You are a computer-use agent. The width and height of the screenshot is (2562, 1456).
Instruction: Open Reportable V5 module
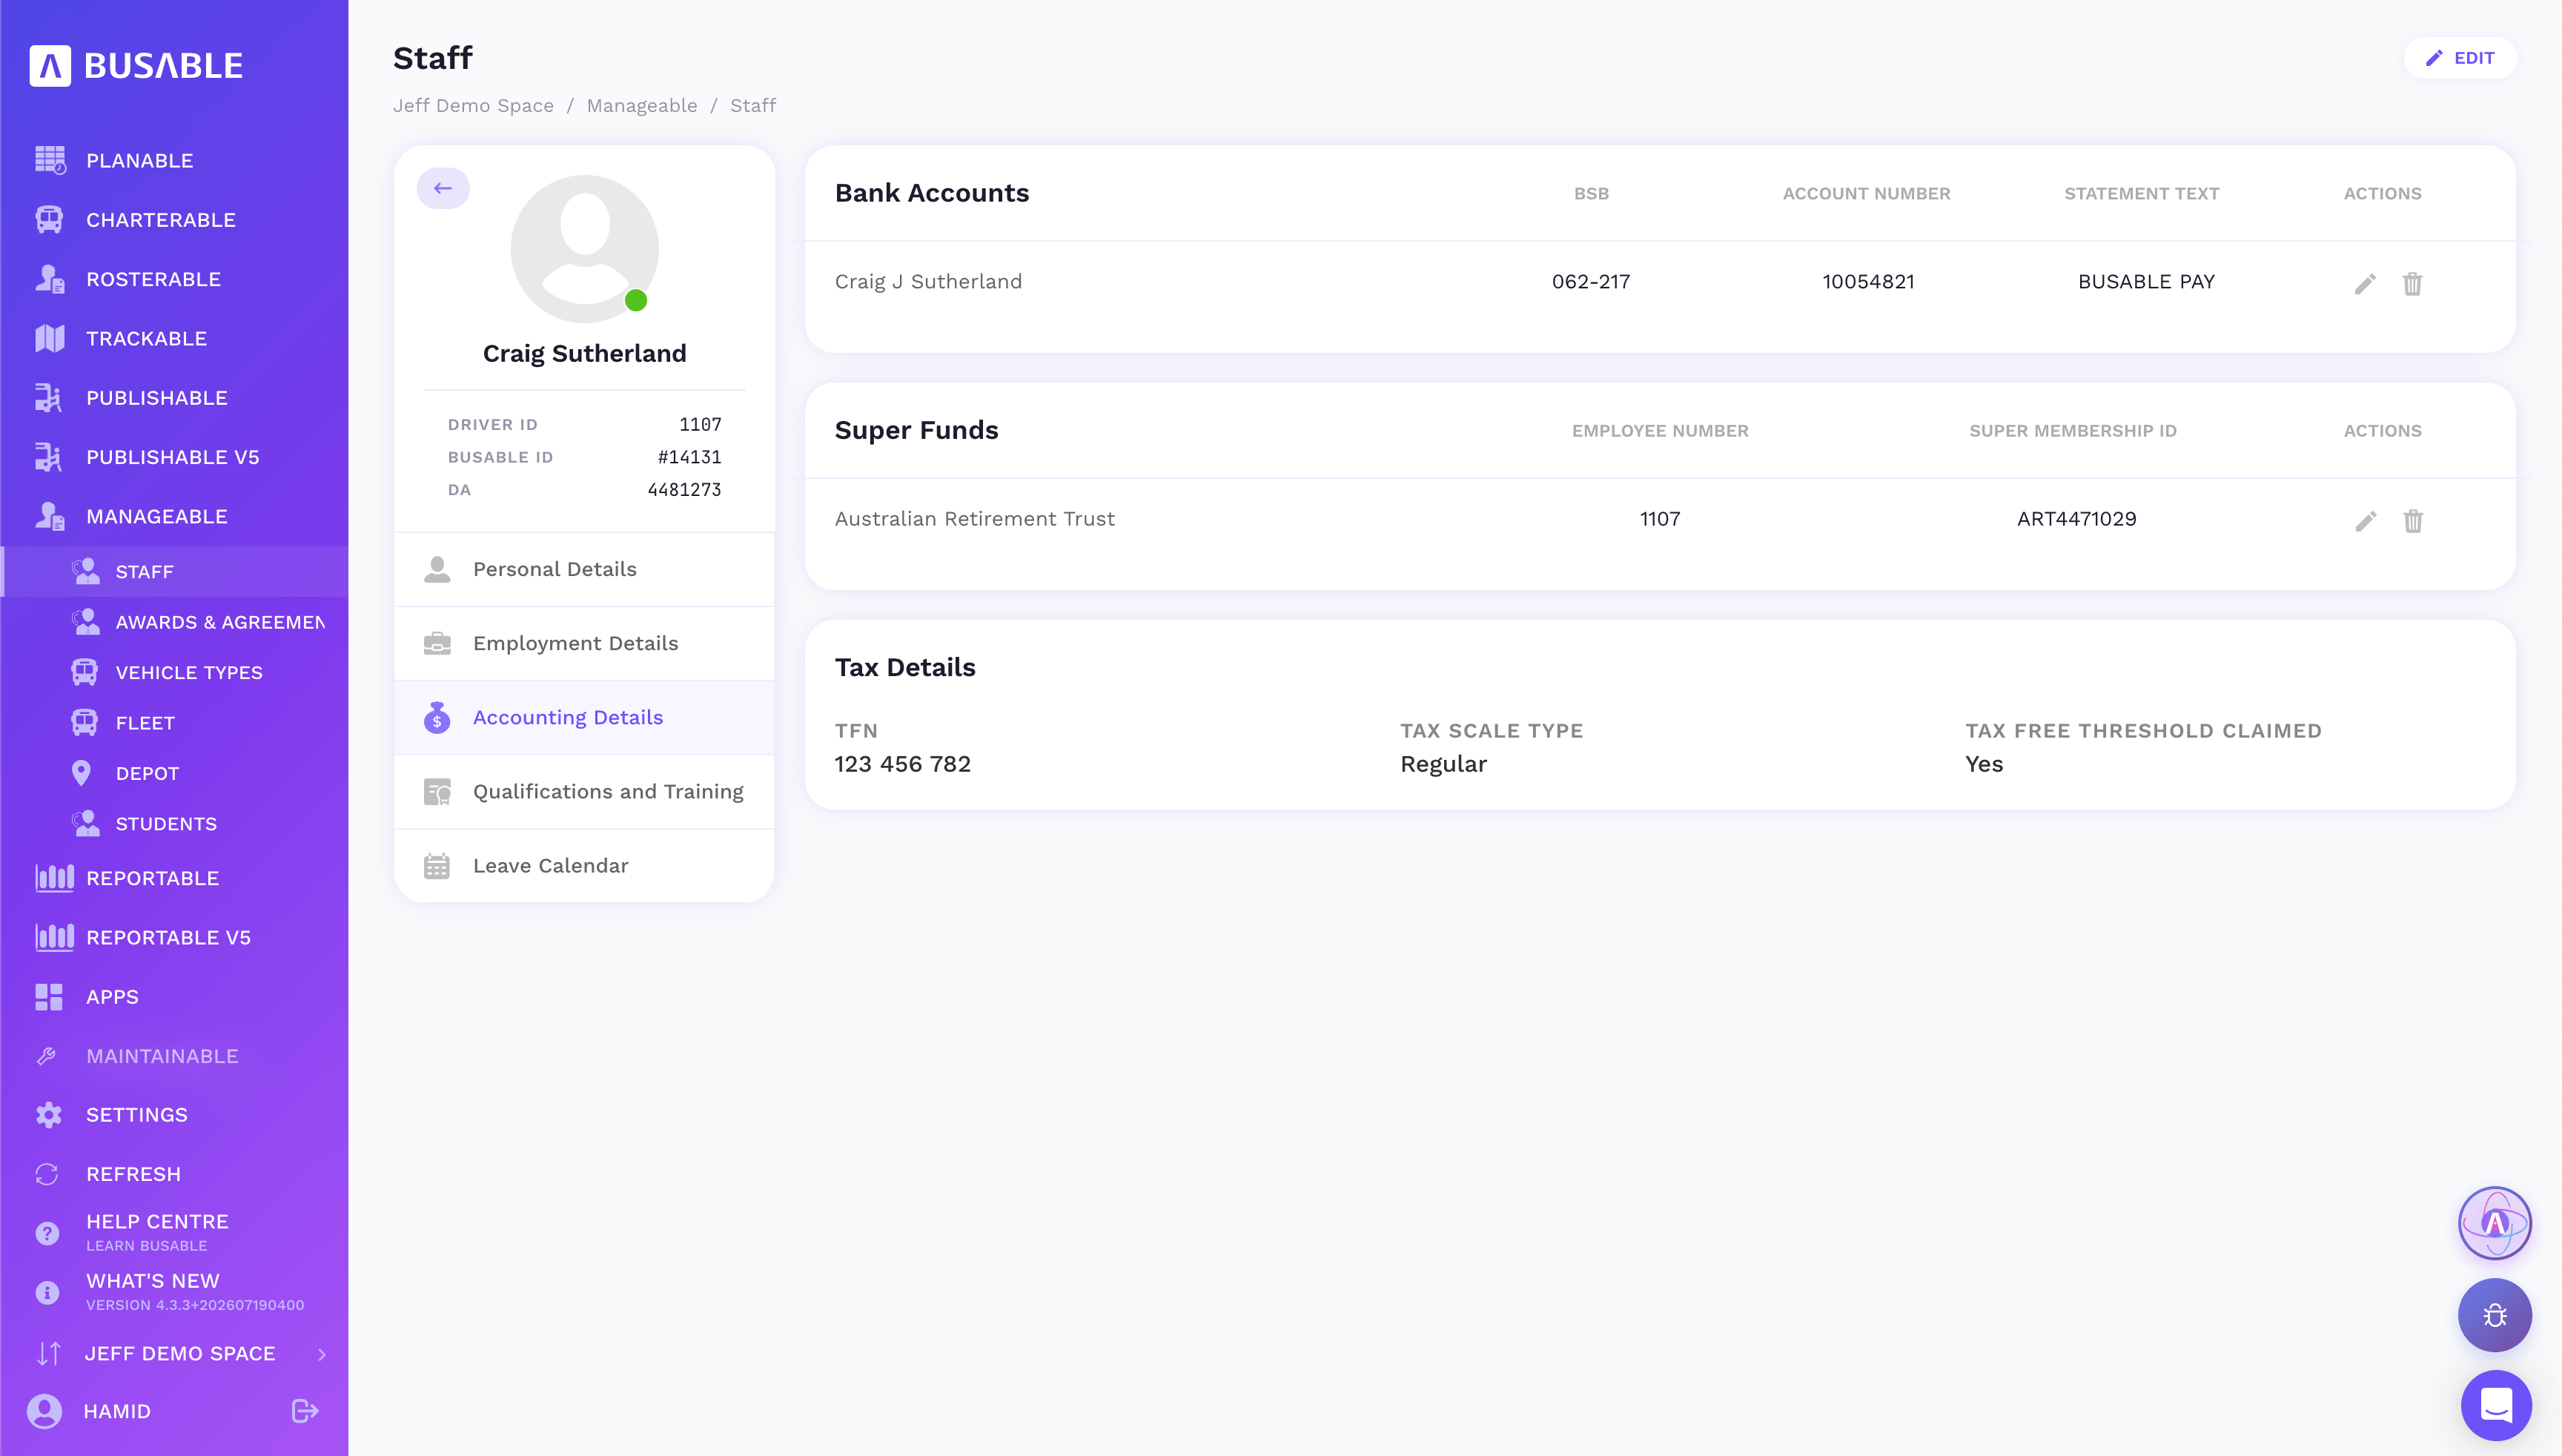[174, 937]
